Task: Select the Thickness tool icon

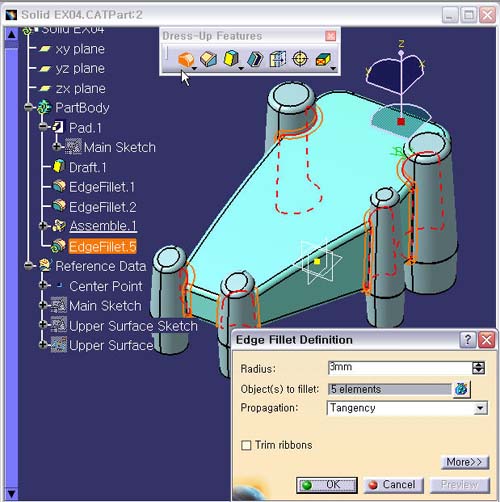Action: (x=277, y=59)
